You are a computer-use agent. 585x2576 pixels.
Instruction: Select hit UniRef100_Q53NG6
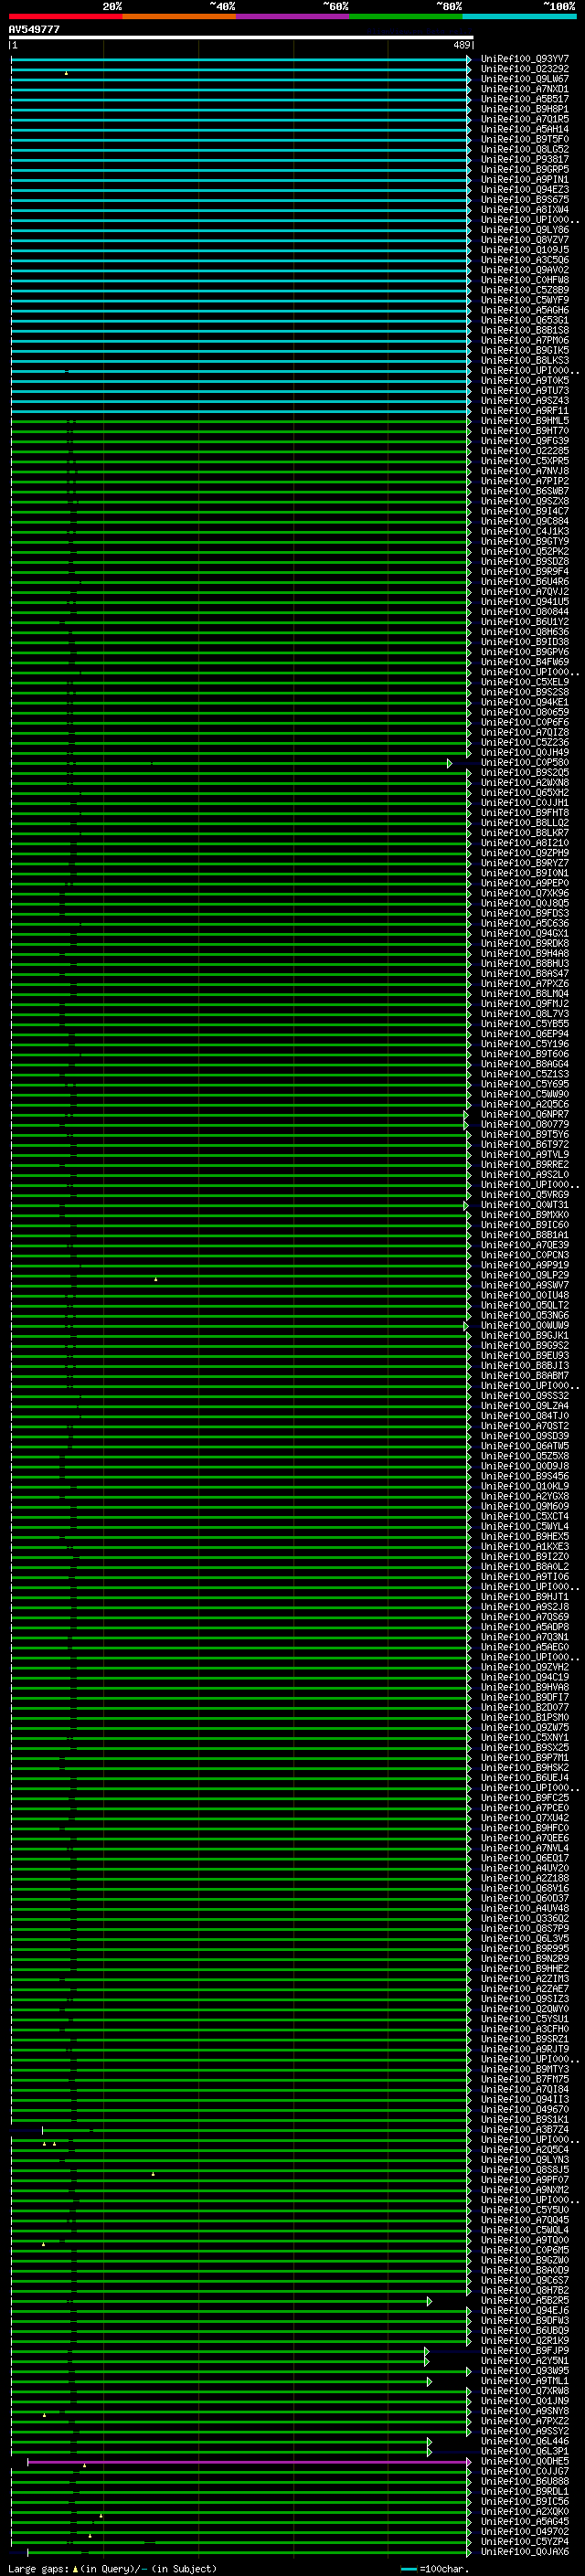tap(524, 1315)
